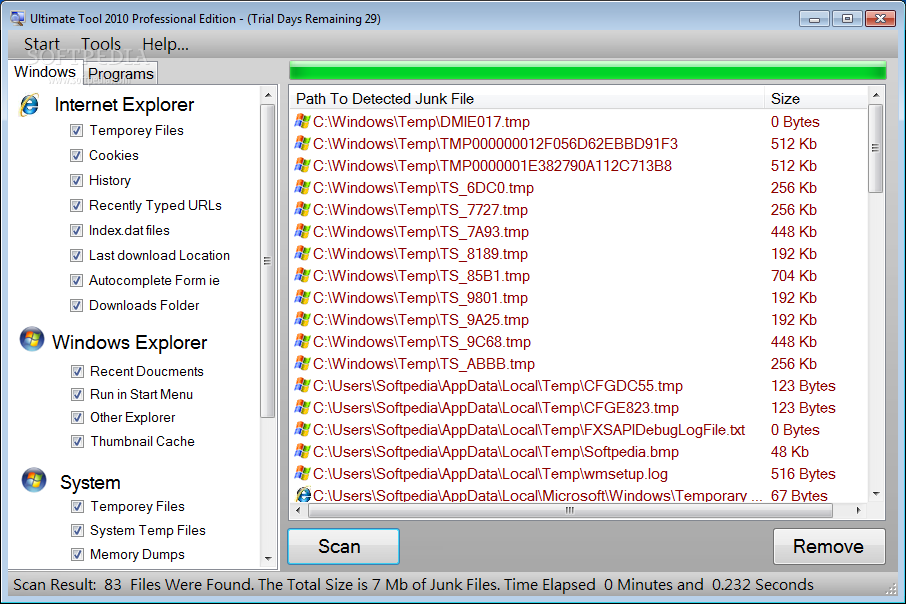Switch to the Windows tab
The width and height of the screenshot is (906, 604).
(x=45, y=72)
